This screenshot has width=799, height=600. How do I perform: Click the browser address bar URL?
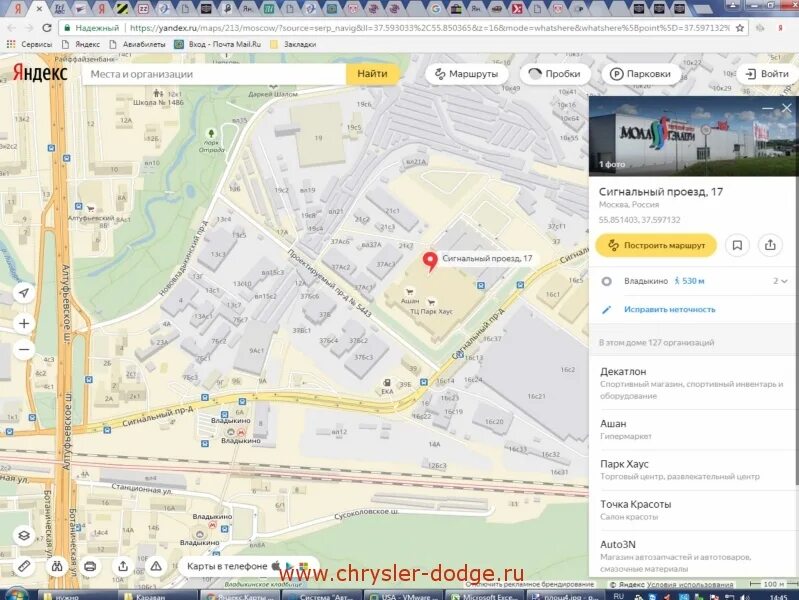tap(428, 28)
